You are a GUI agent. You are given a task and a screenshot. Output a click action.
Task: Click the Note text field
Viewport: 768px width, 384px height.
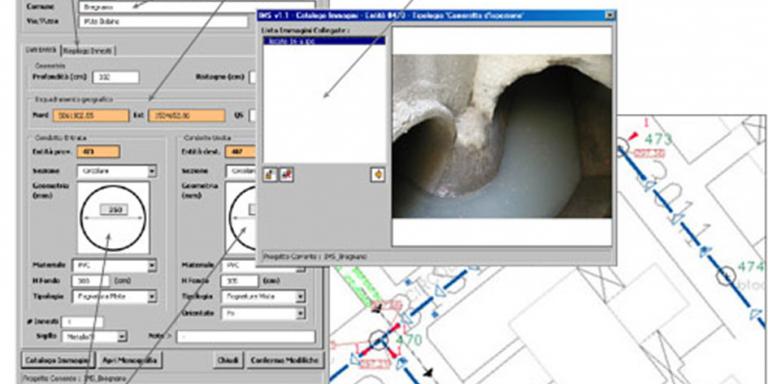[x=246, y=336]
